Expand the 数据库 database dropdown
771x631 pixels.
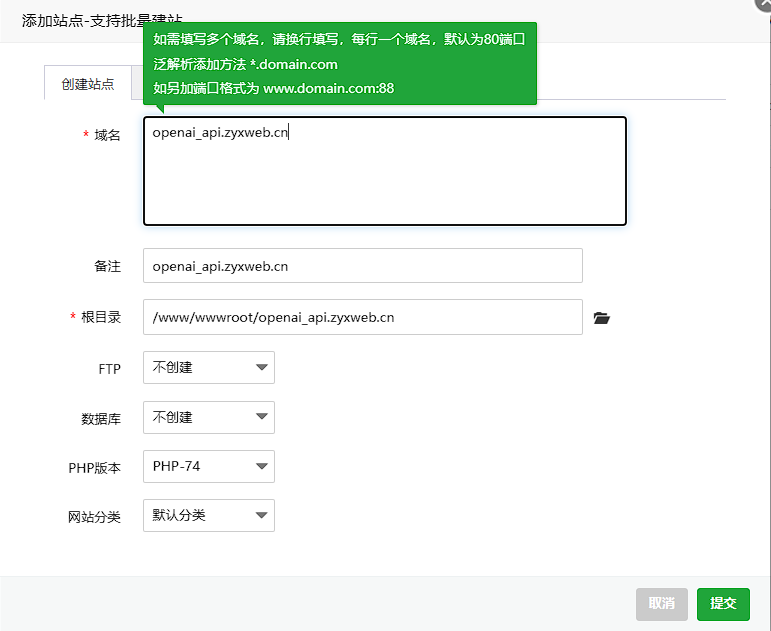(208, 417)
